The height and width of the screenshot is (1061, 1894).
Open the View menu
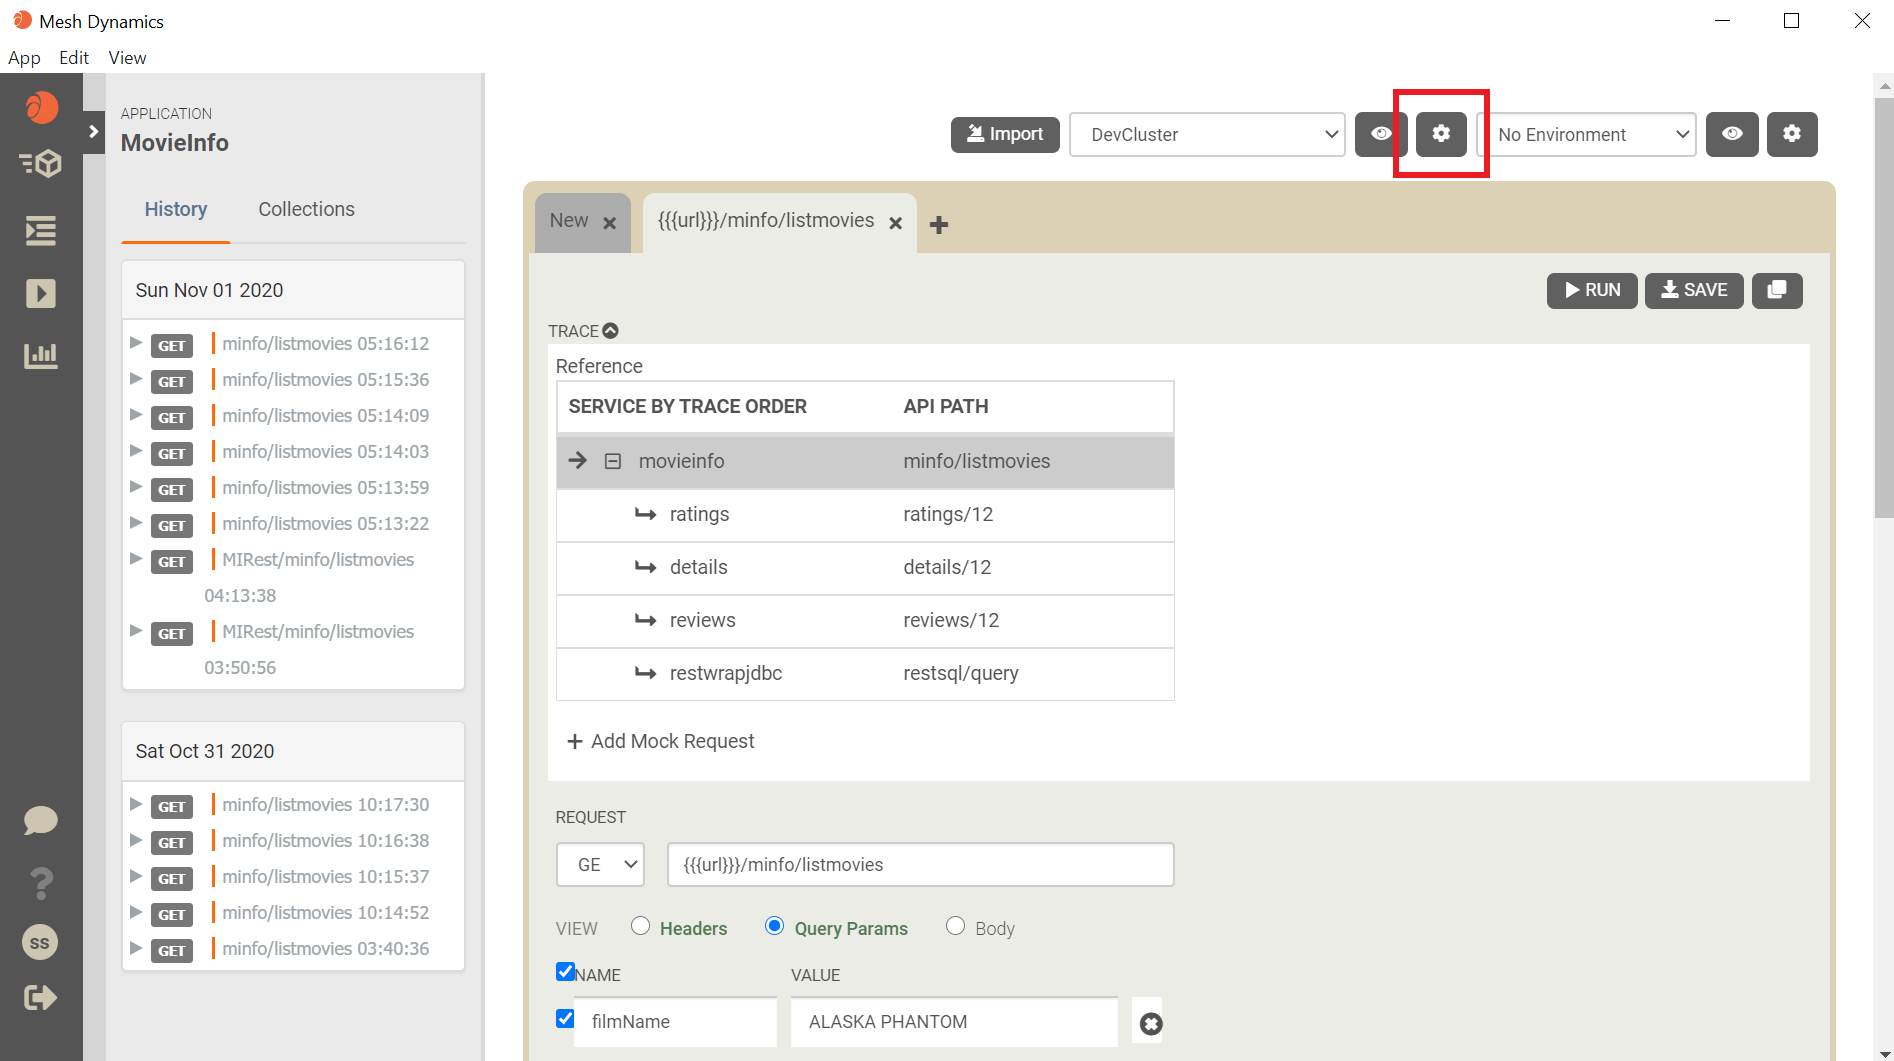[127, 58]
